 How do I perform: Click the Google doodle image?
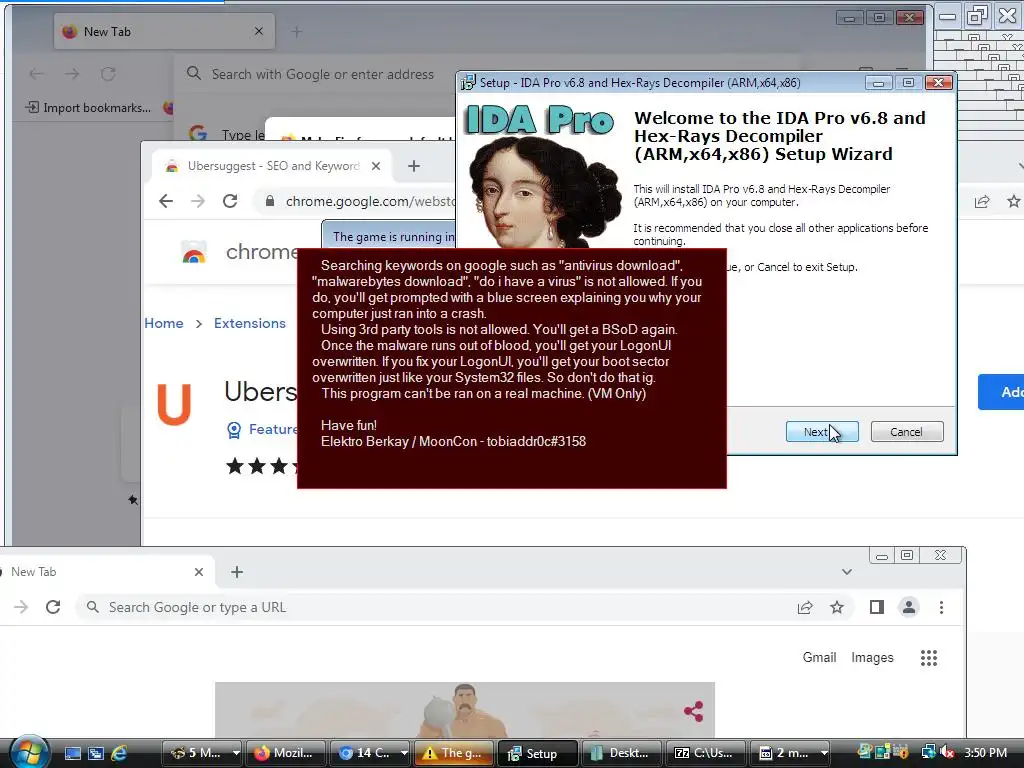[x=464, y=710]
